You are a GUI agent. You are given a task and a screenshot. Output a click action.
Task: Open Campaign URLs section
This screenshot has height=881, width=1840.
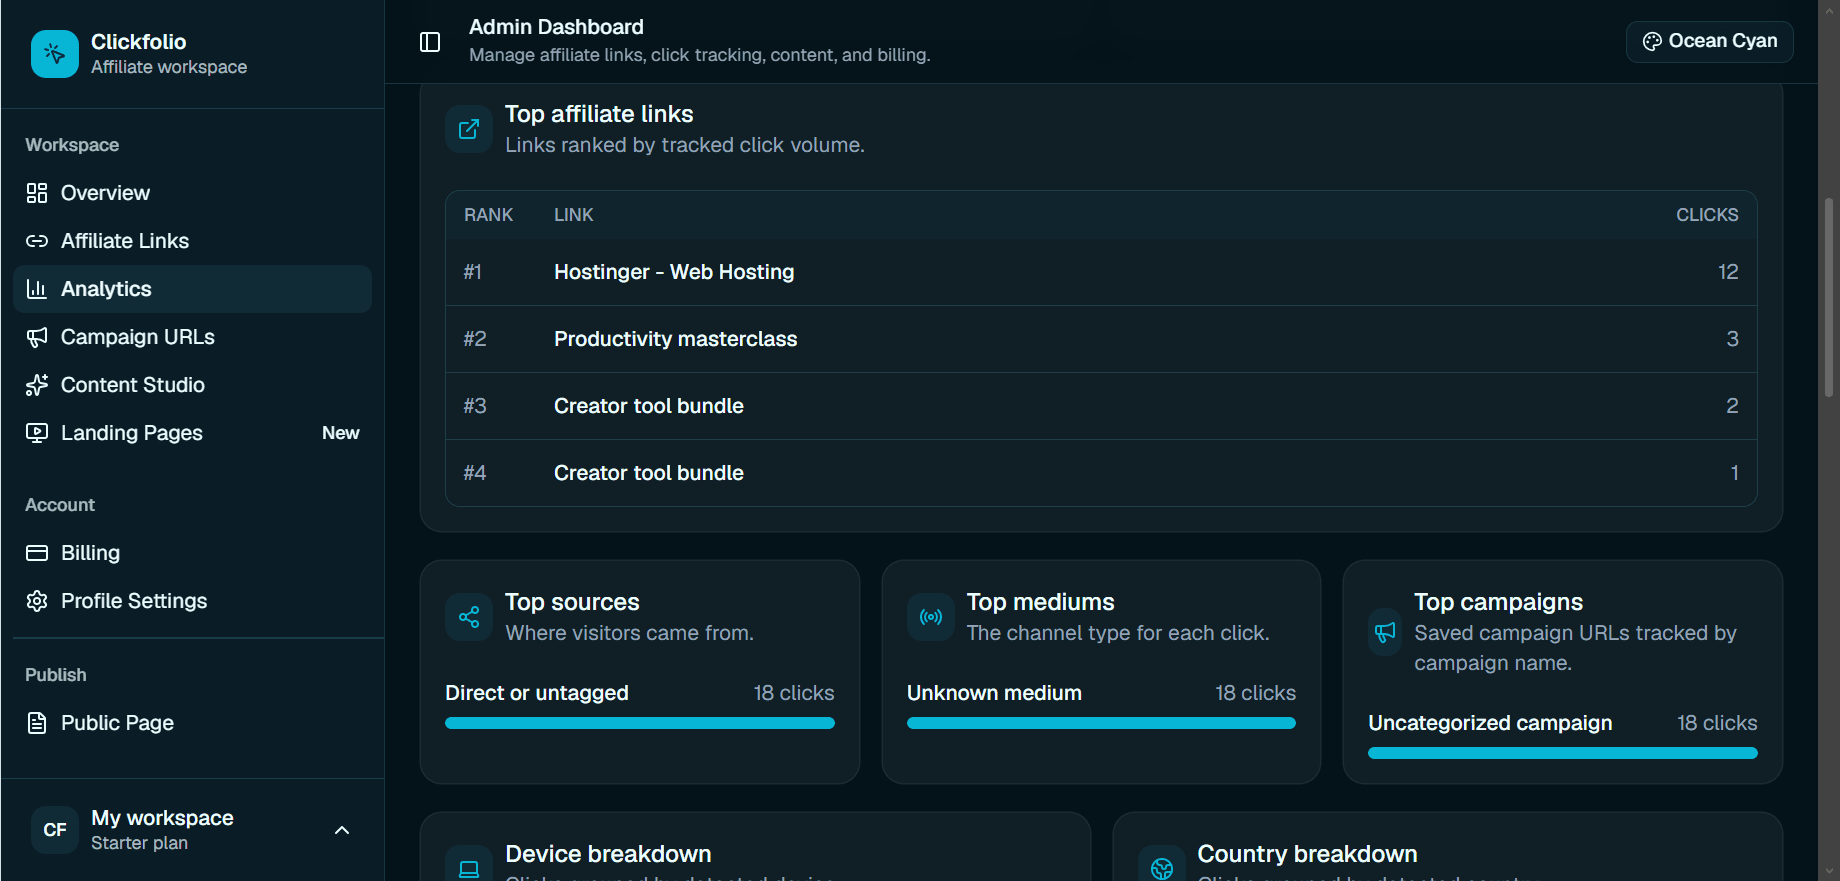pyautogui.click(x=192, y=337)
